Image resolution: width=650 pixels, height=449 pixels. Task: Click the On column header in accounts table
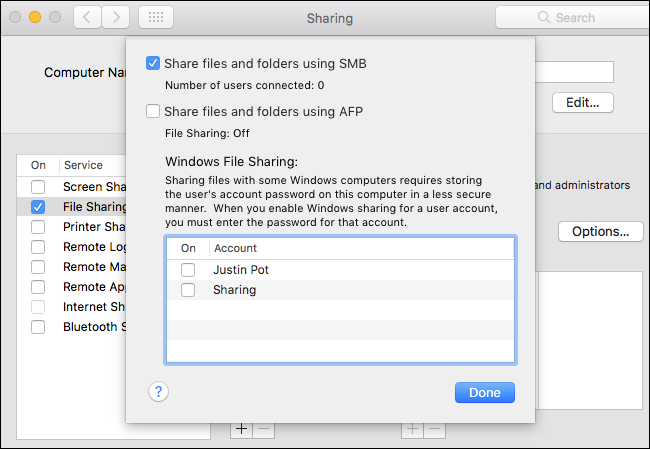point(188,248)
